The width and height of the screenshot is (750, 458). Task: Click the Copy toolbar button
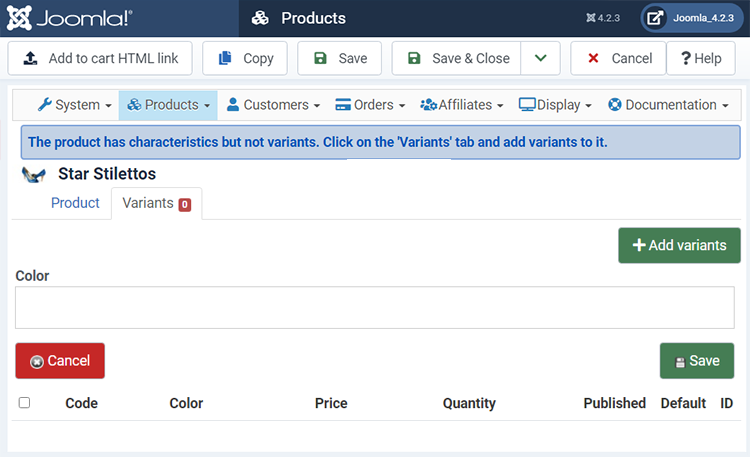[245, 58]
